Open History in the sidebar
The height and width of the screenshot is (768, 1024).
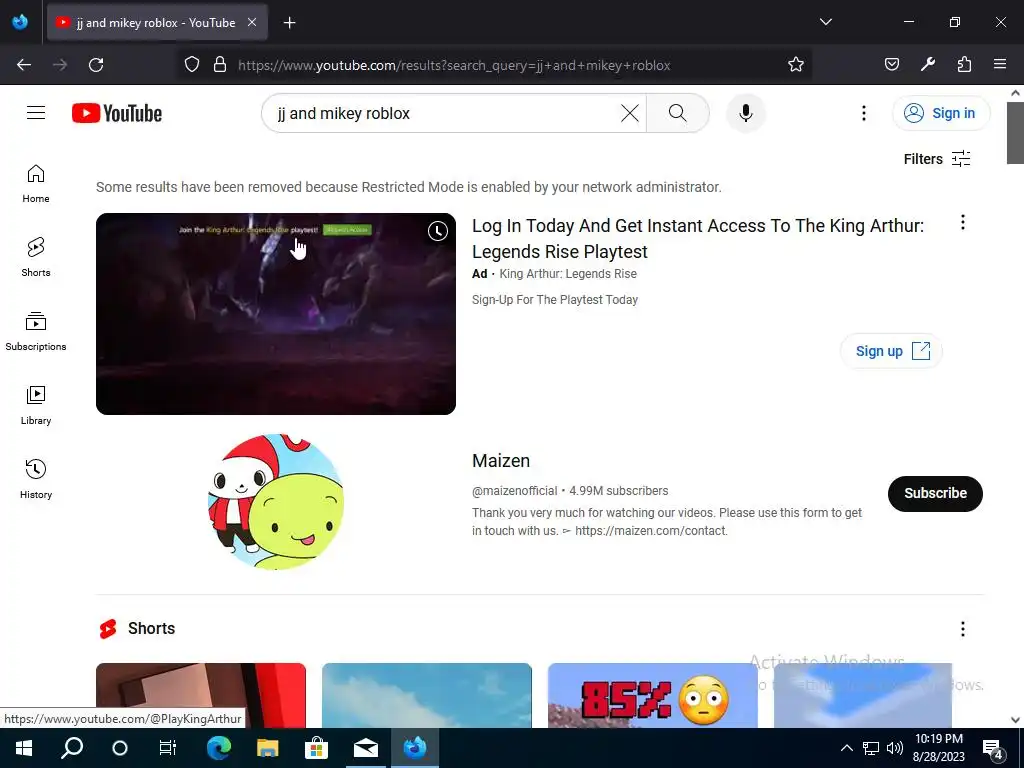click(x=36, y=479)
